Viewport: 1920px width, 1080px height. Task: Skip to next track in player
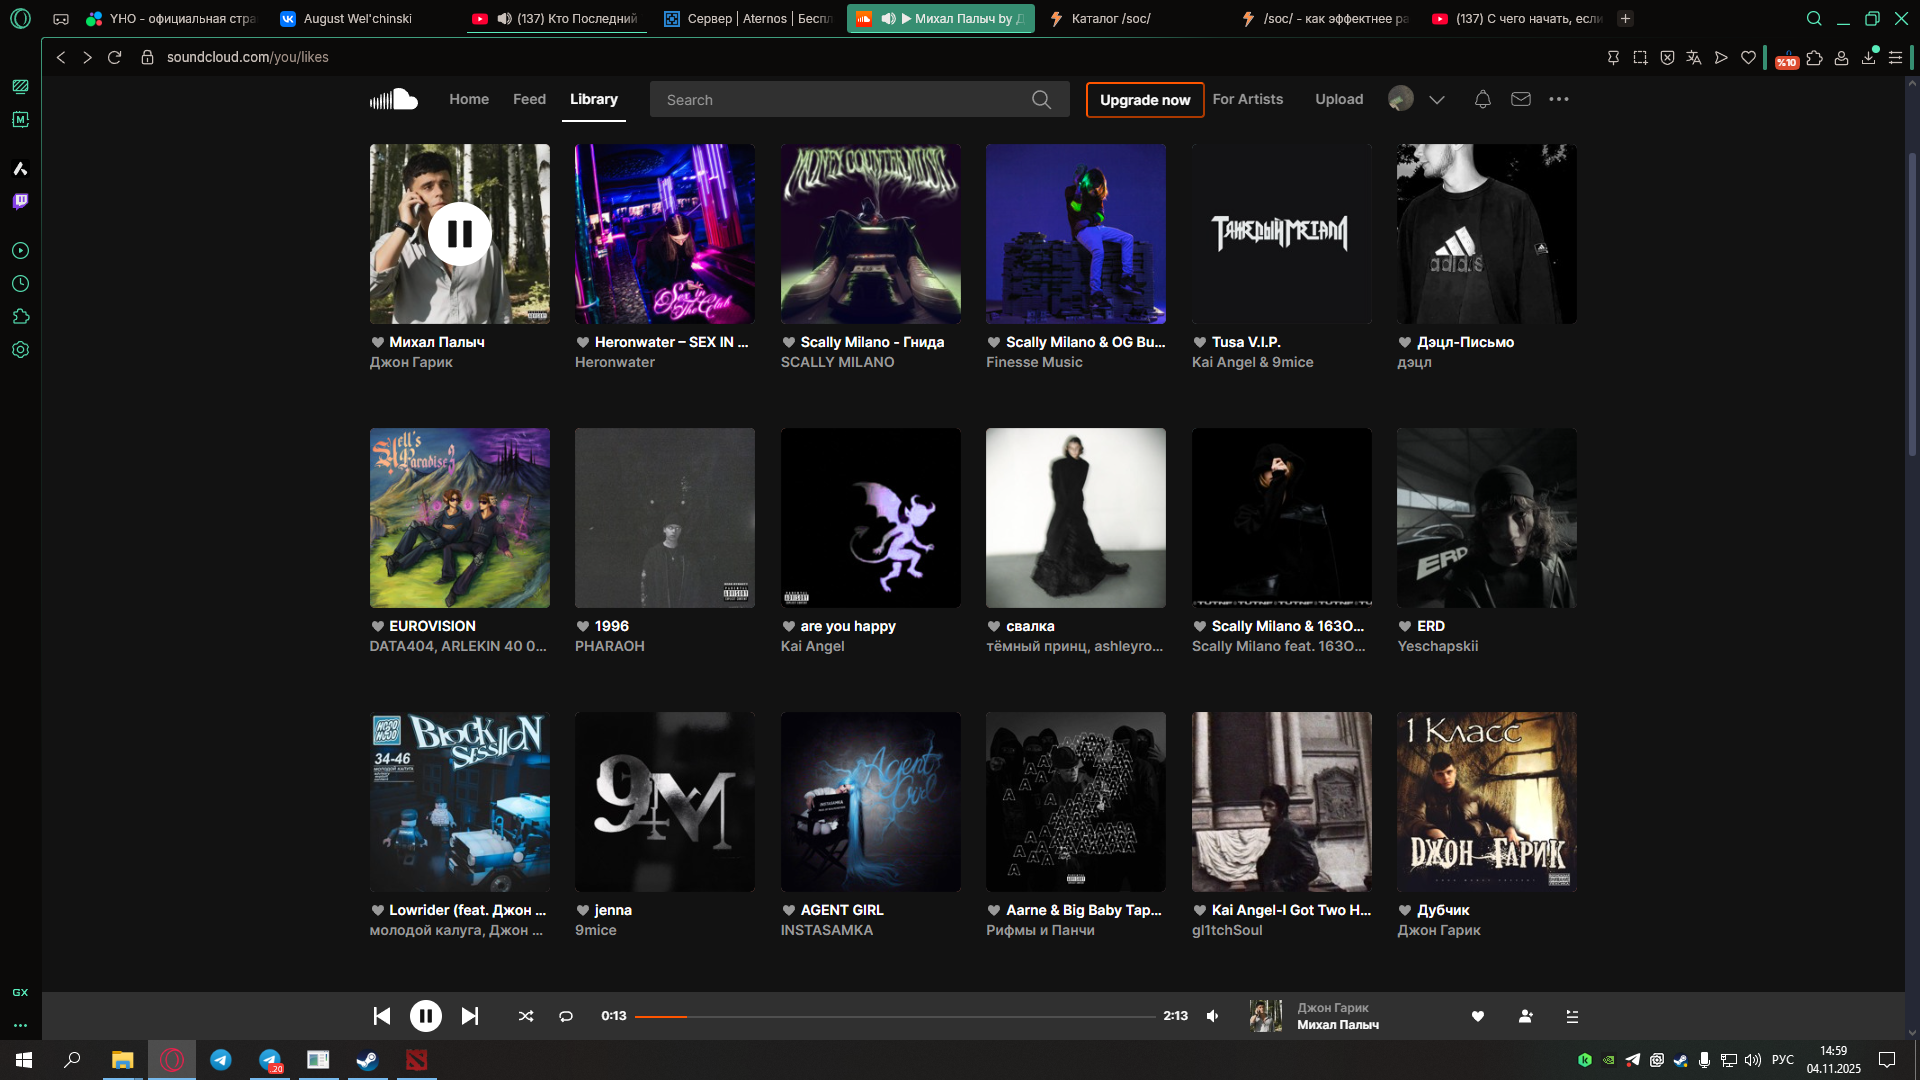point(470,1016)
